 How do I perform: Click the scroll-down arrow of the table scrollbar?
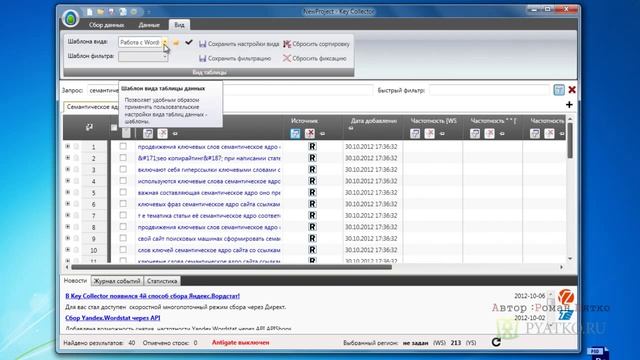coord(570,259)
